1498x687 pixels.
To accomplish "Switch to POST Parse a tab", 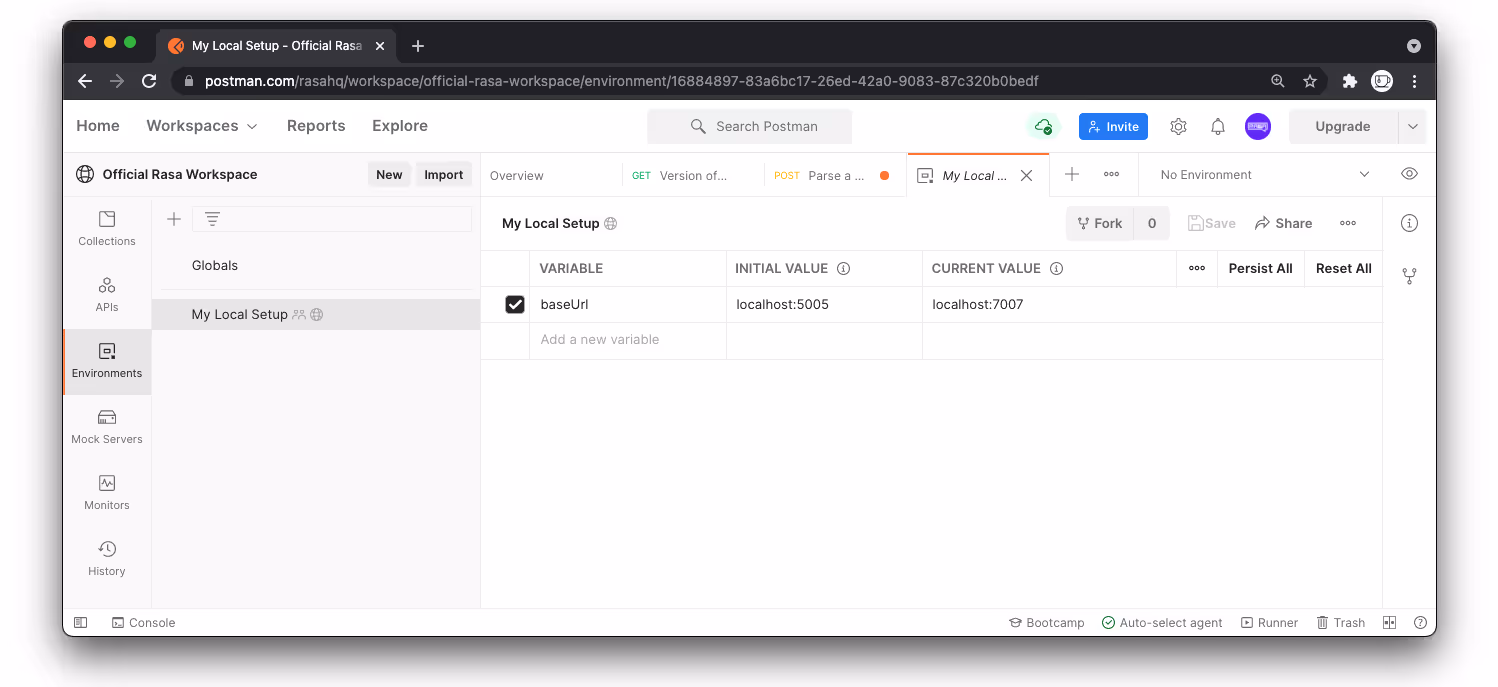I will (836, 175).
